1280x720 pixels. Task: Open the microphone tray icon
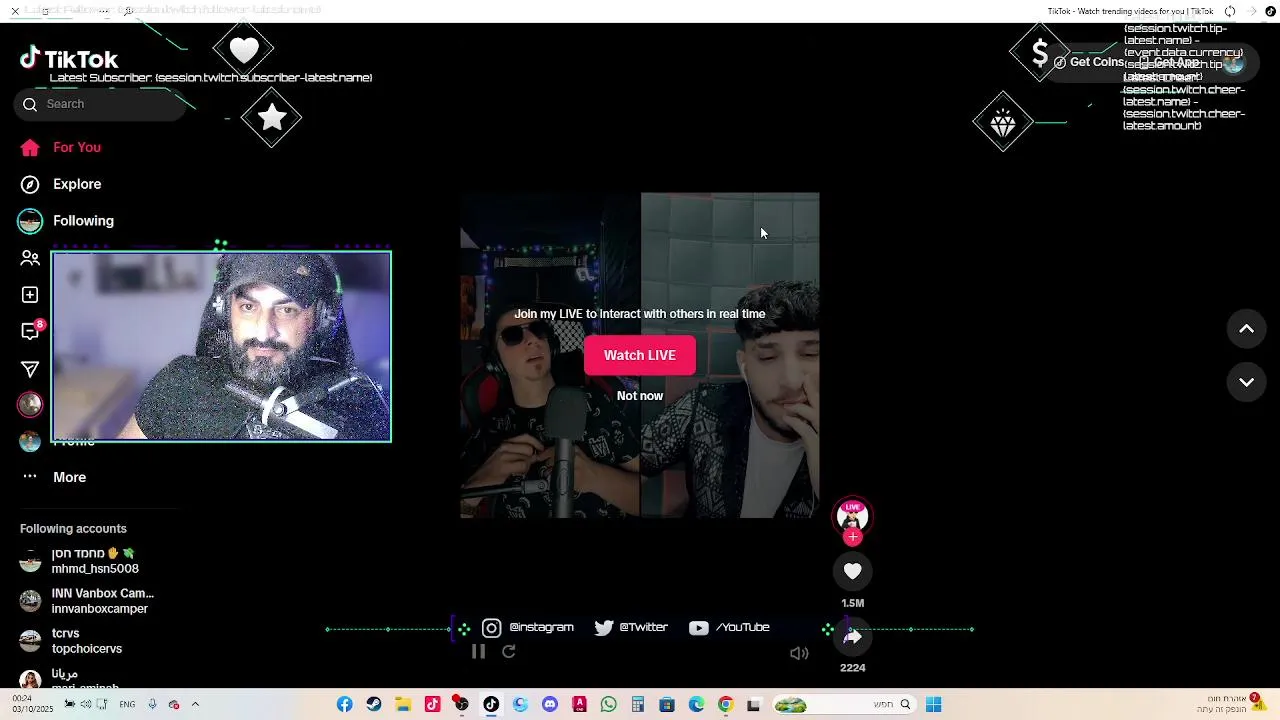[152, 705]
